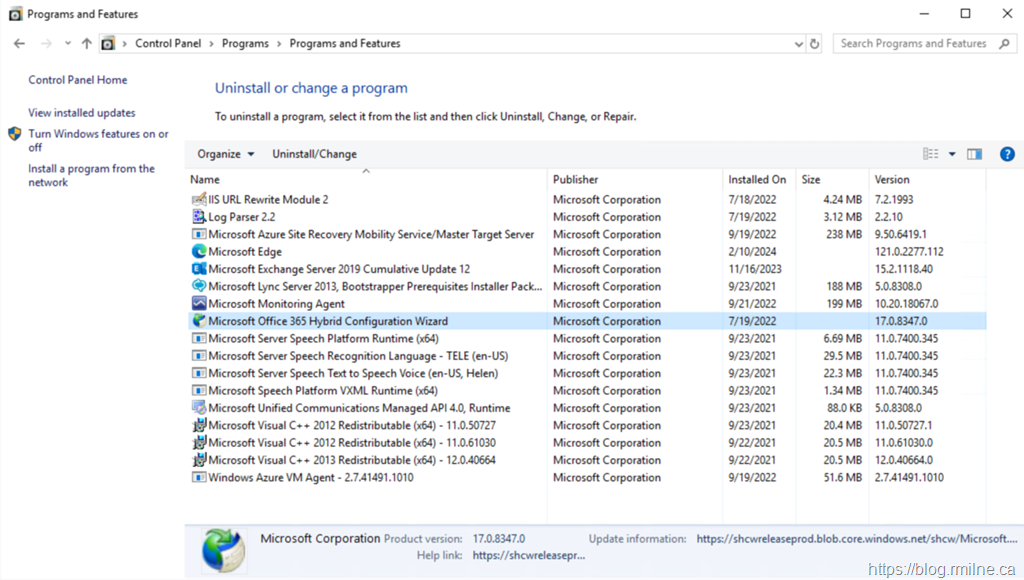Select the Log Parser 2.2 entry
1024x580 pixels.
coord(241,217)
